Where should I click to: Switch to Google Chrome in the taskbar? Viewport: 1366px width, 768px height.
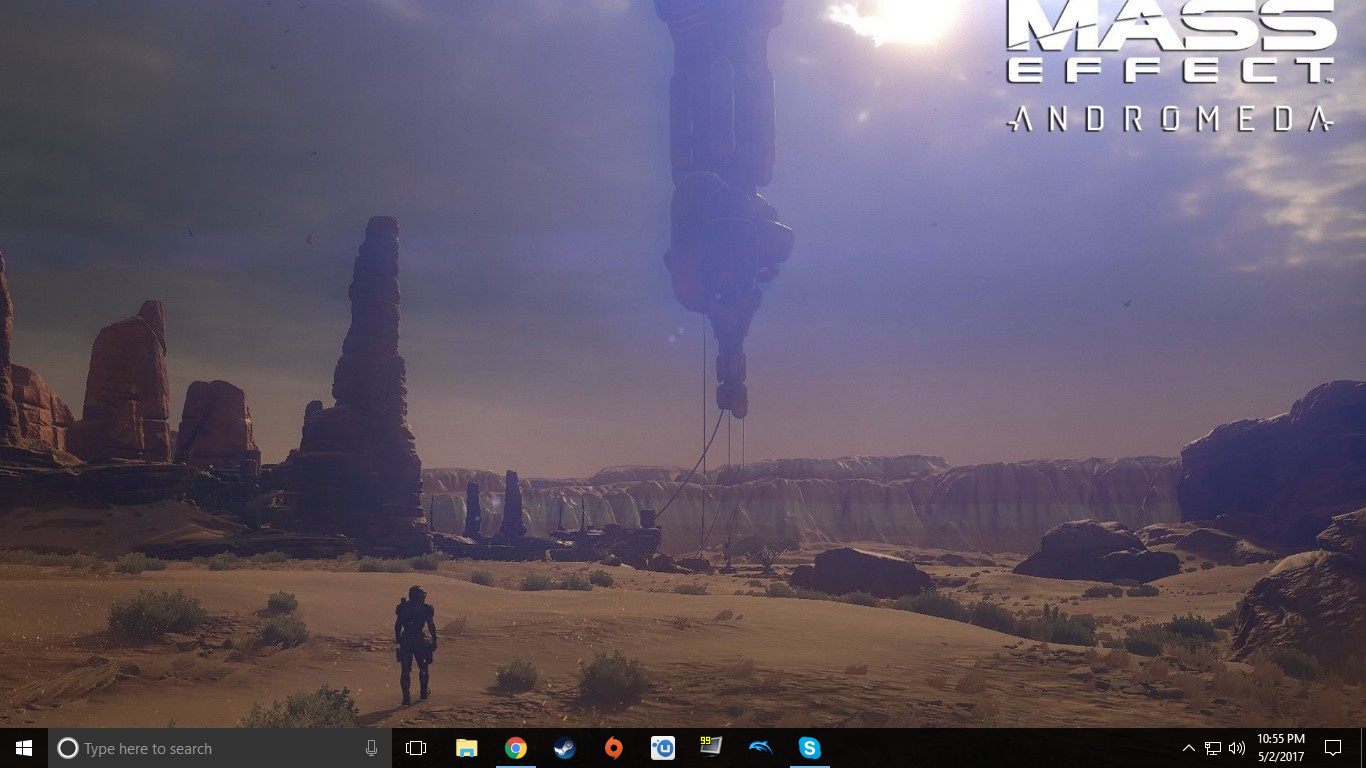(516, 748)
